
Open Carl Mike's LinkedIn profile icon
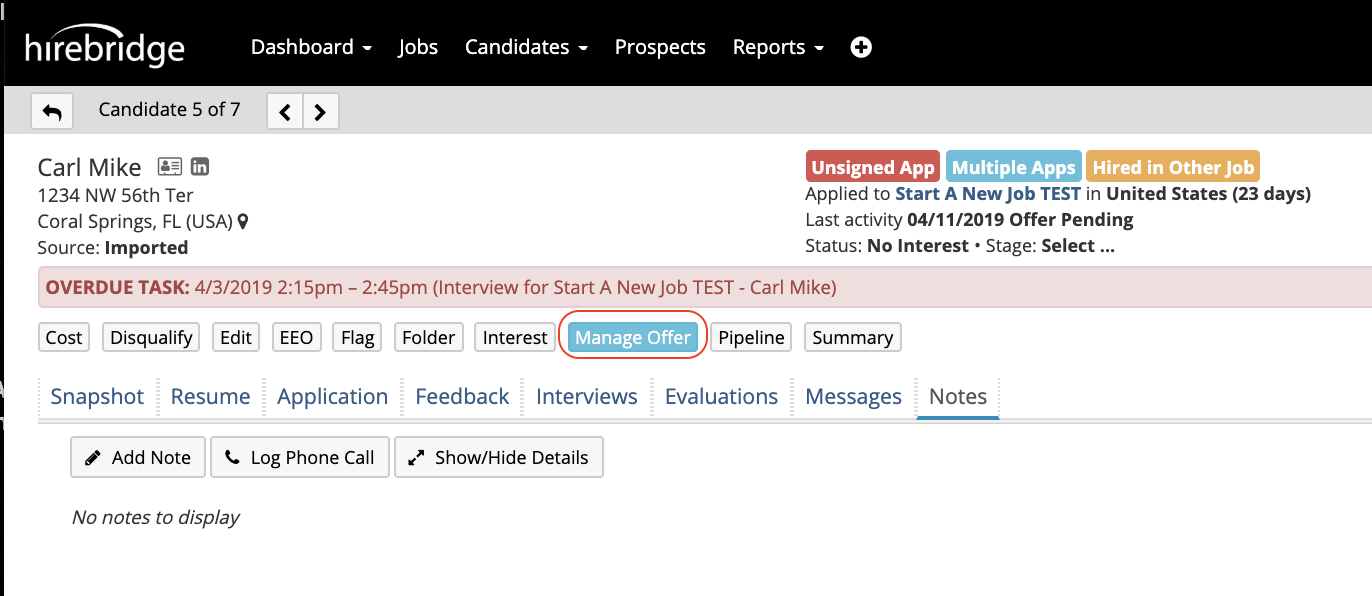[199, 167]
